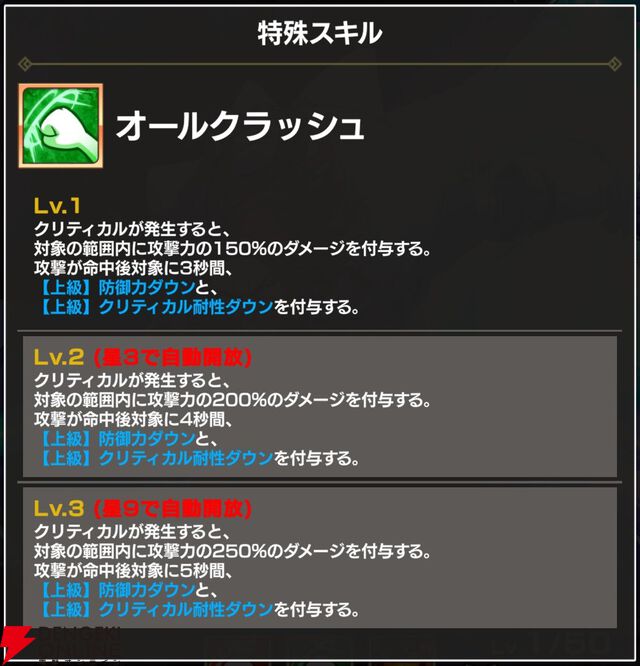Click the green fist skill icon
The image size is (640, 666).
click(x=61, y=126)
